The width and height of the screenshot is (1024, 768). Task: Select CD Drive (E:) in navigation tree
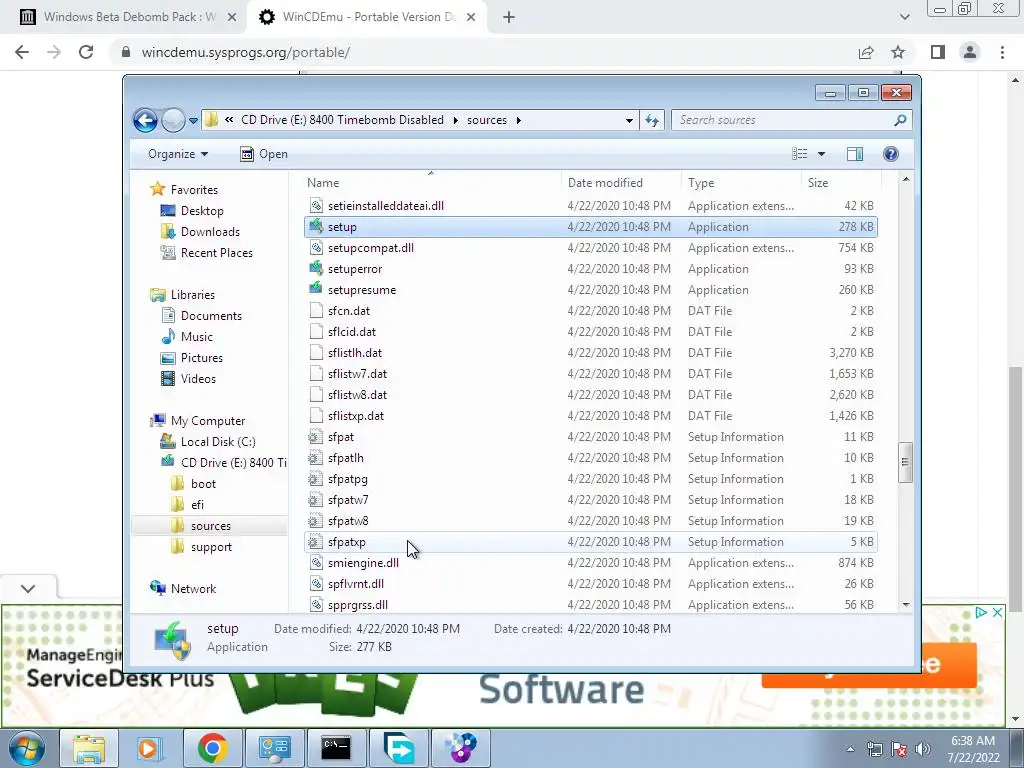(233, 462)
